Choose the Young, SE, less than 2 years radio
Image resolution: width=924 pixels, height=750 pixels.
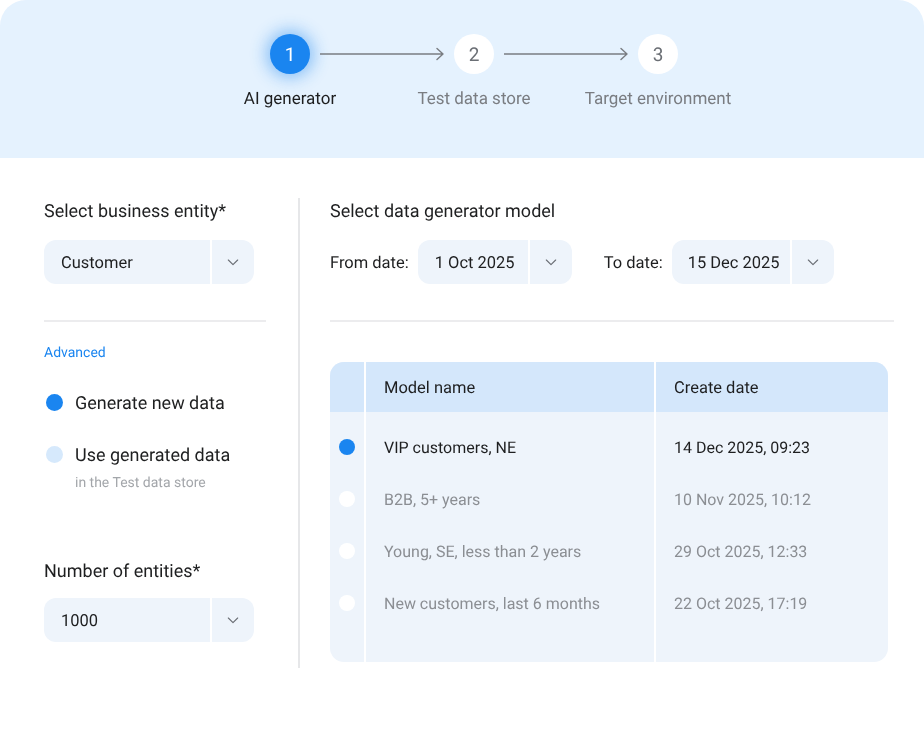347,551
